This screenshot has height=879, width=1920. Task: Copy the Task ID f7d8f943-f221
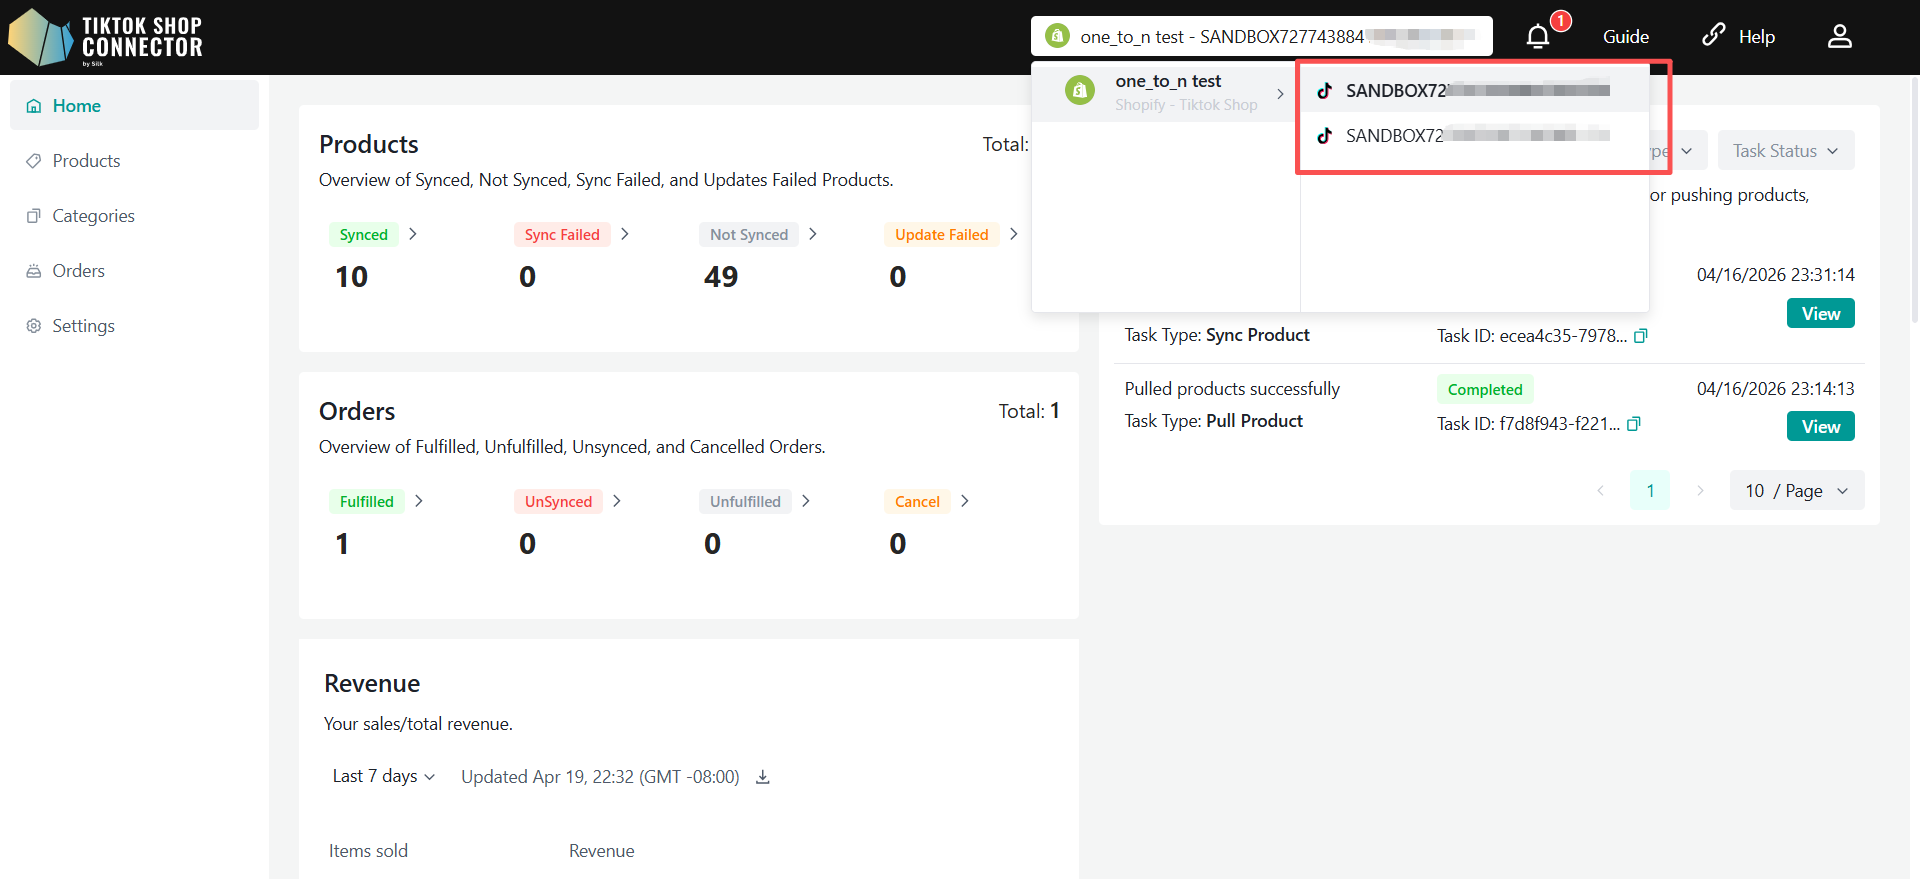tap(1633, 424)
